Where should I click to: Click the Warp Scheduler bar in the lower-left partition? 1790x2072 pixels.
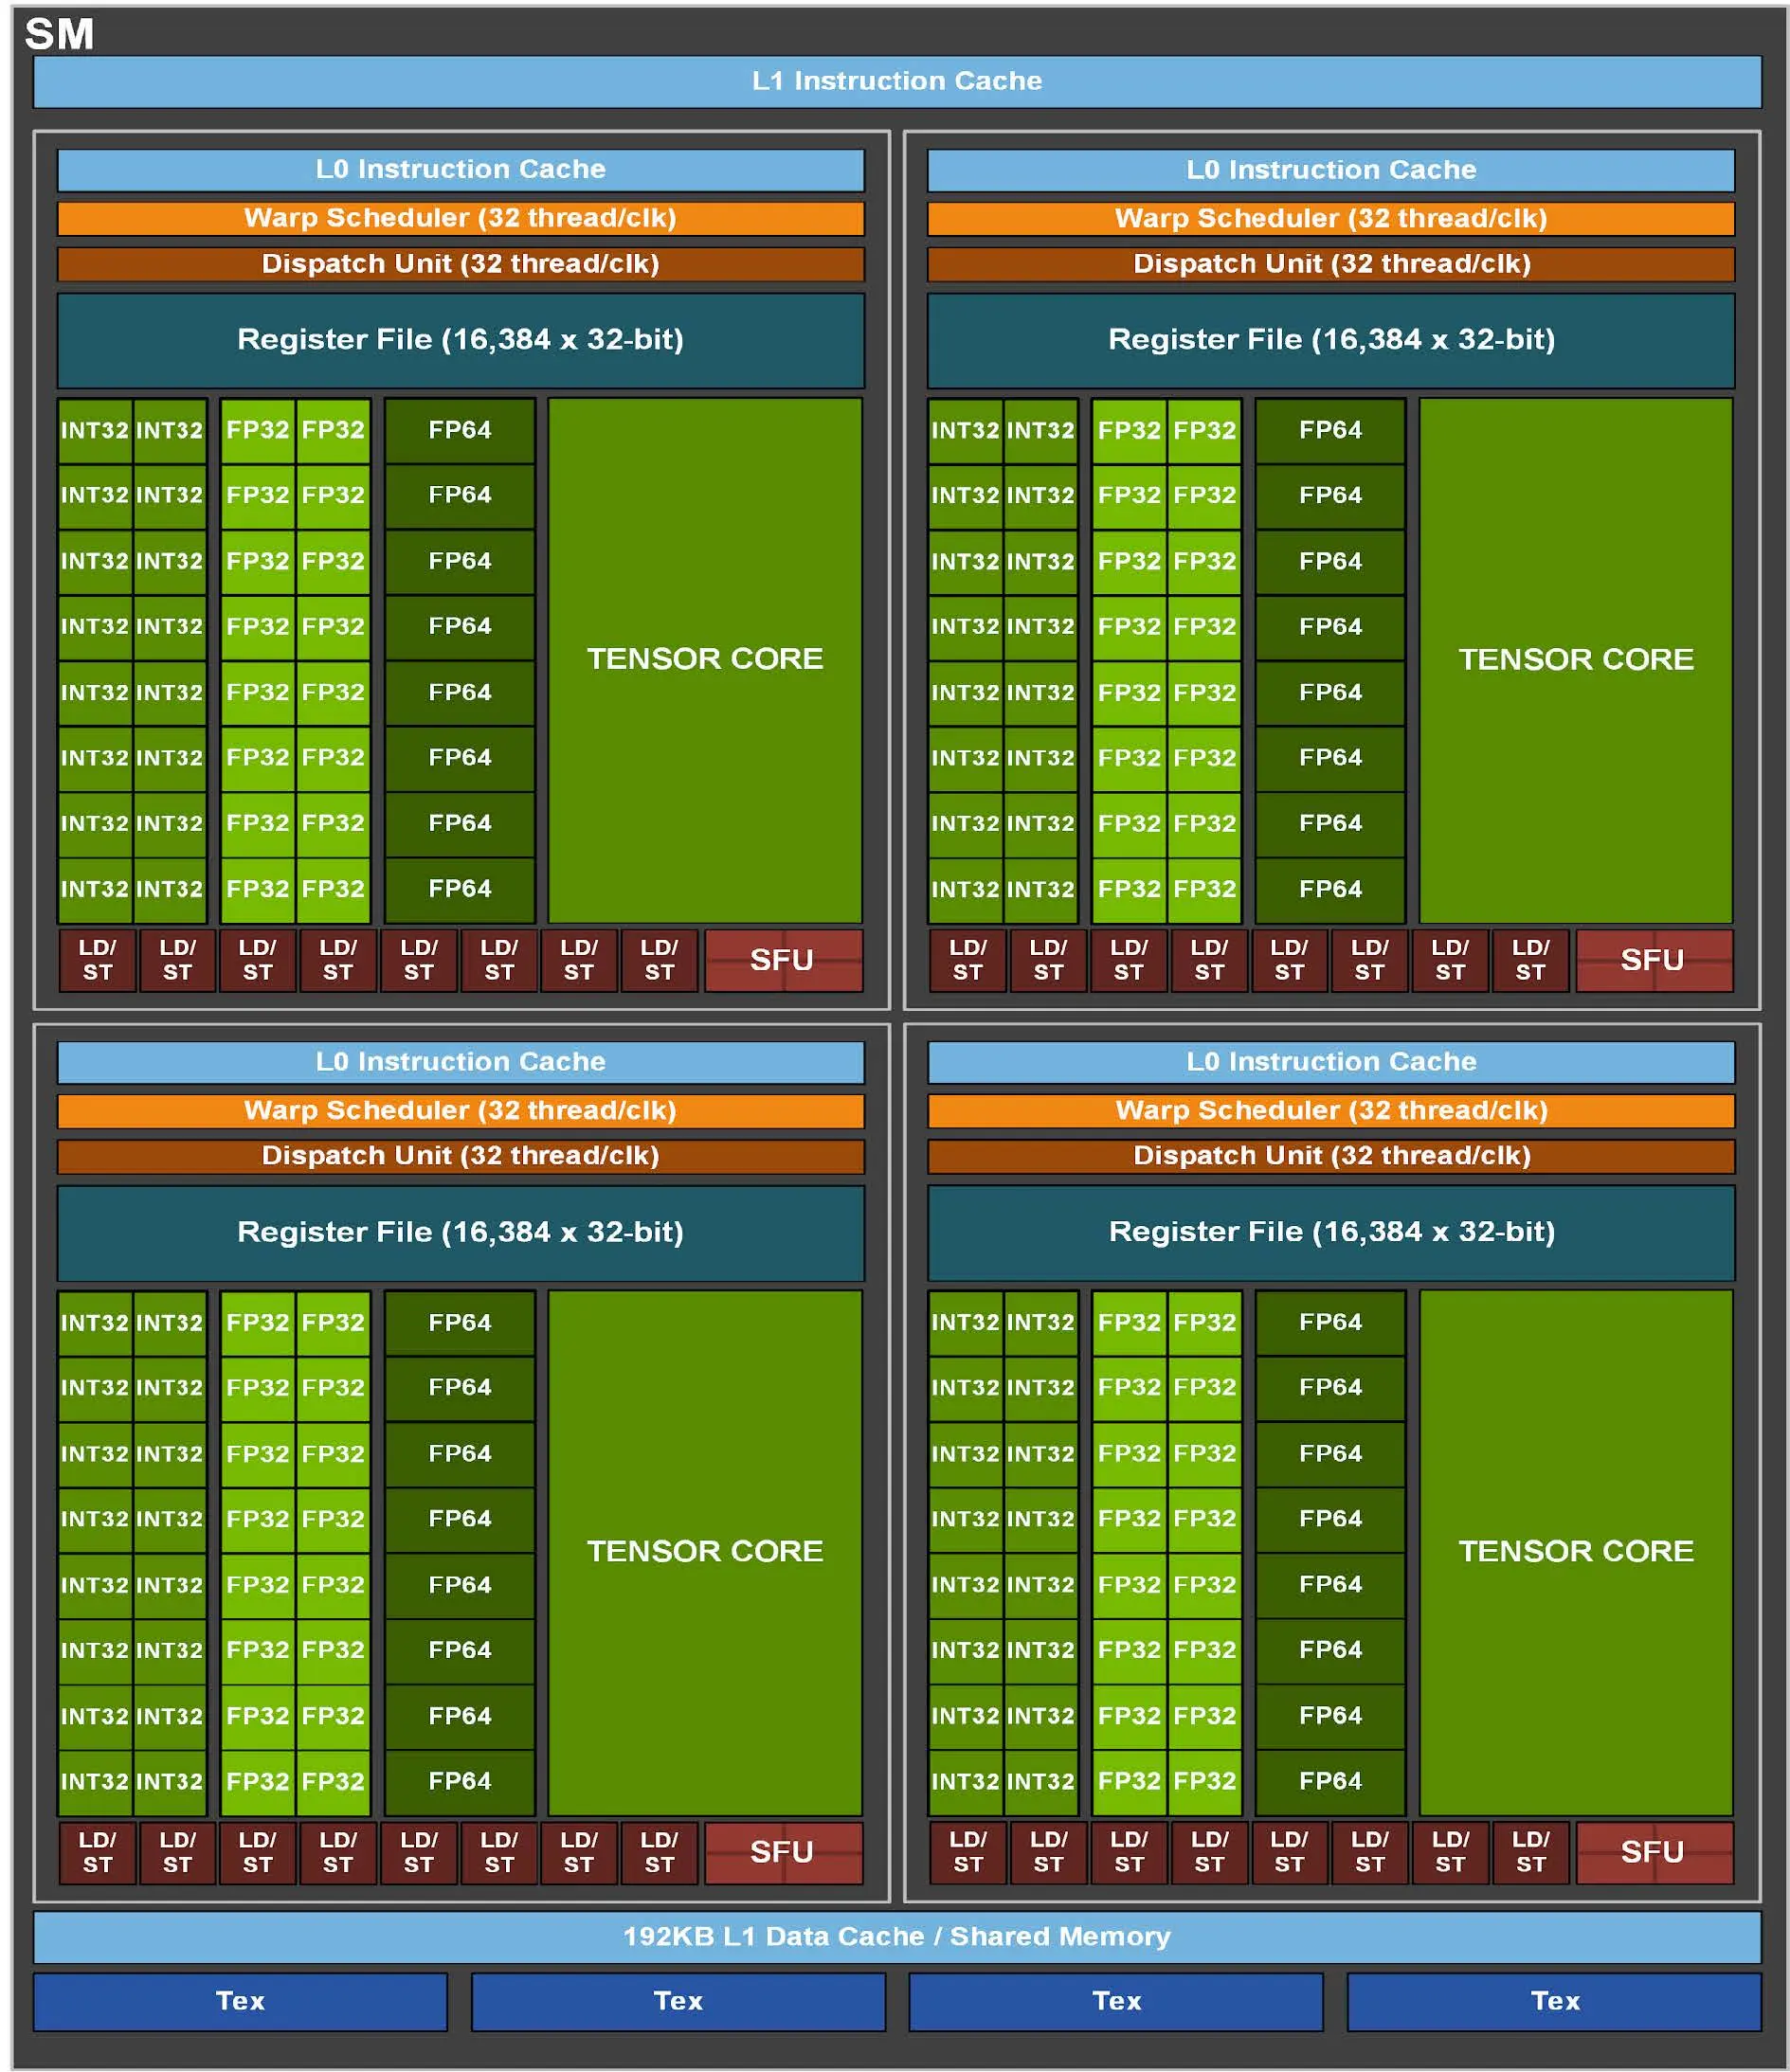460,1110
